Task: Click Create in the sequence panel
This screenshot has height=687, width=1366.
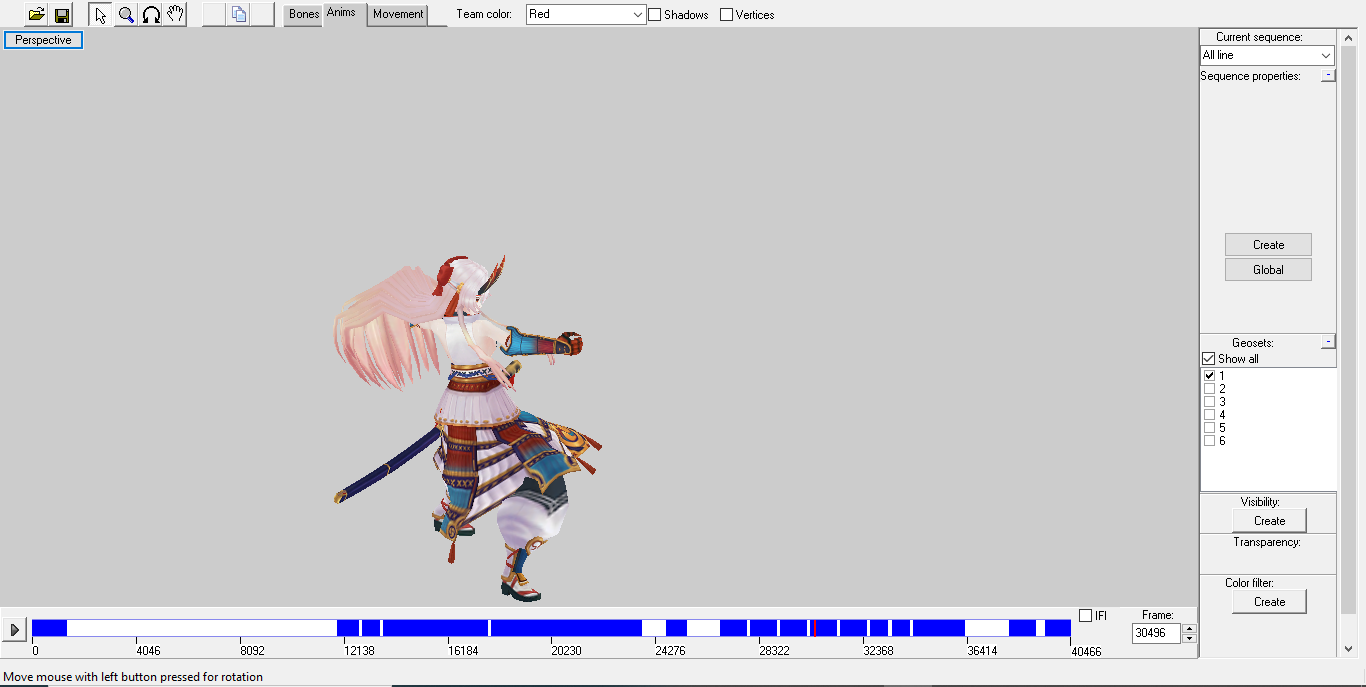Action: [1268, 245]
